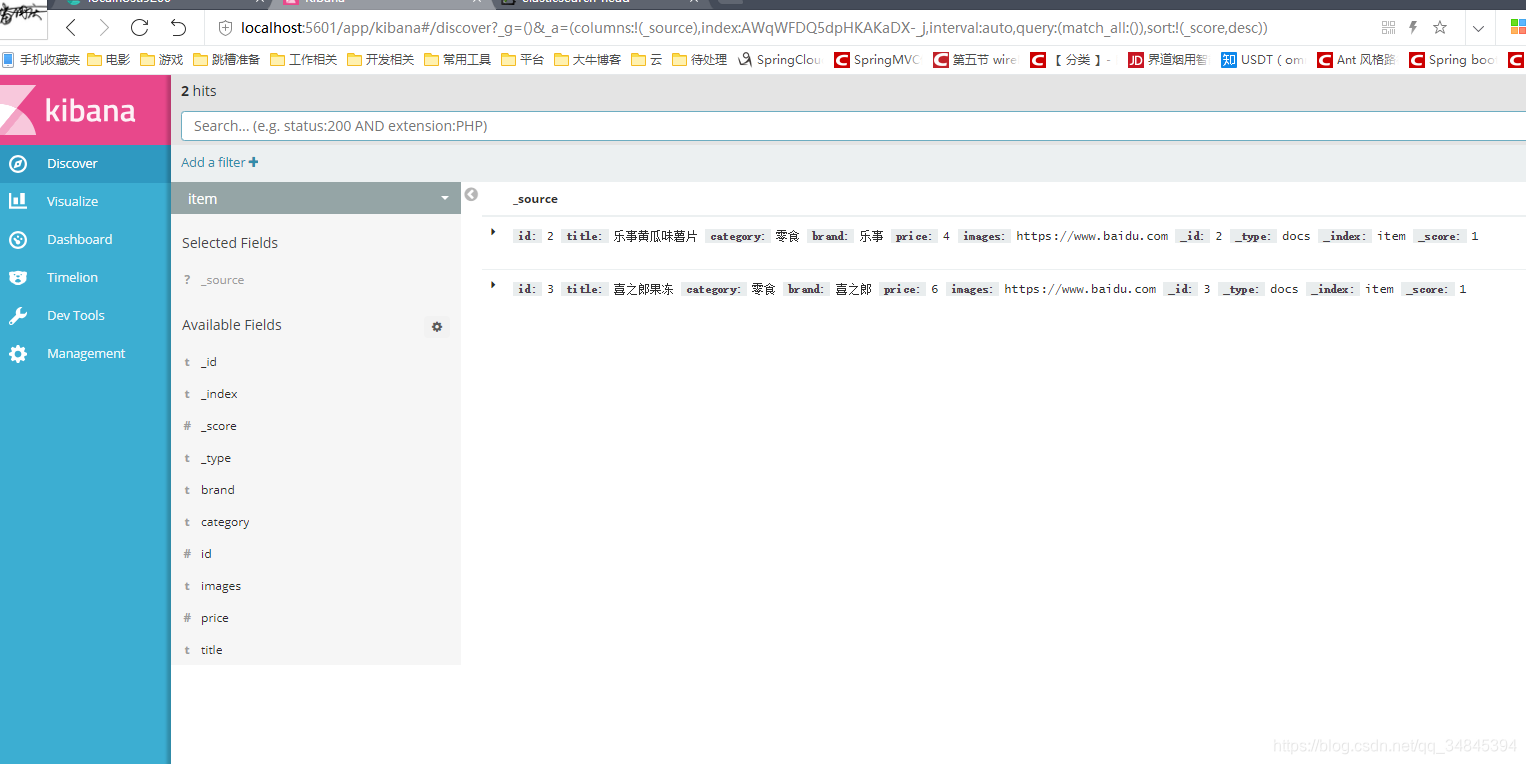Select the id numeric field

pos(206,554)
